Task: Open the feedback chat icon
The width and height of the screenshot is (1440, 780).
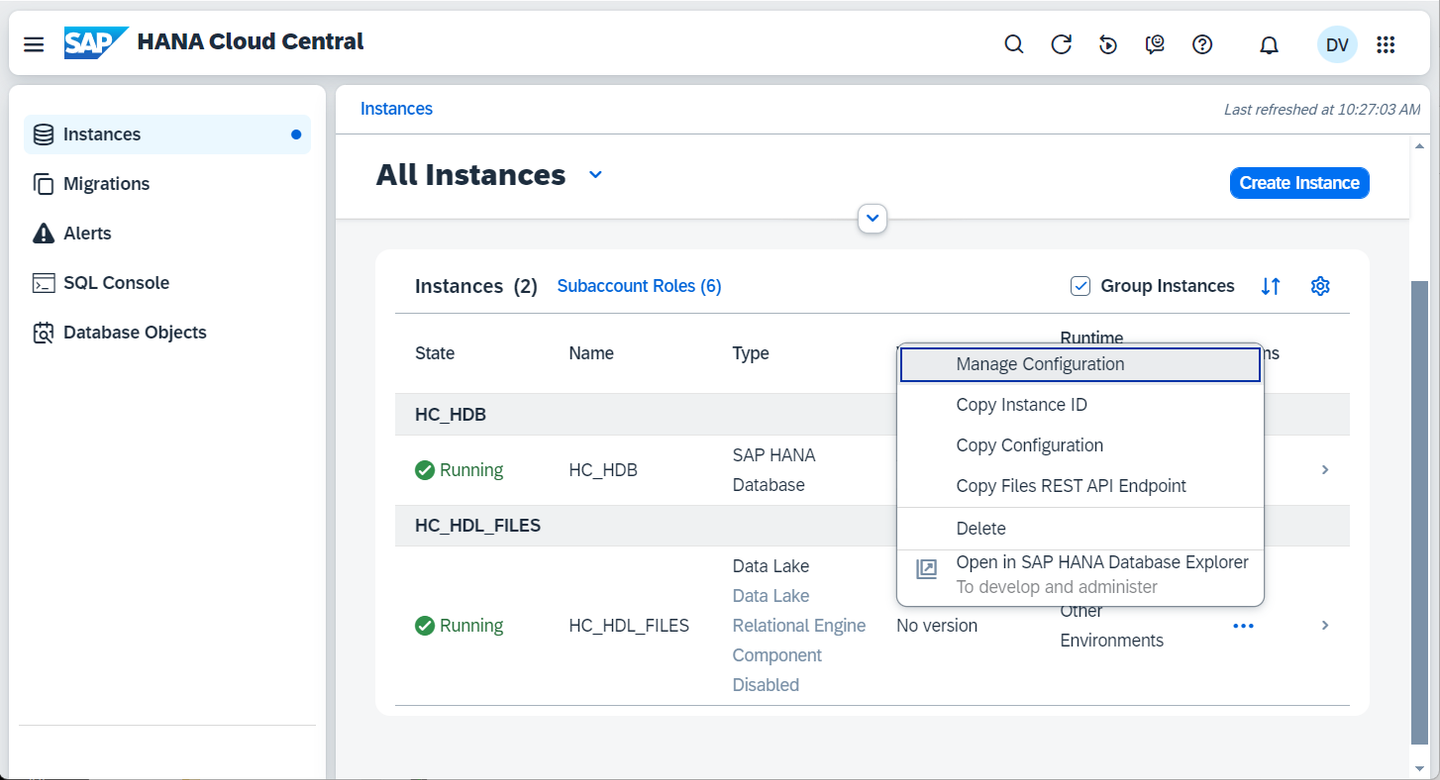Action: coord(1155,44)
